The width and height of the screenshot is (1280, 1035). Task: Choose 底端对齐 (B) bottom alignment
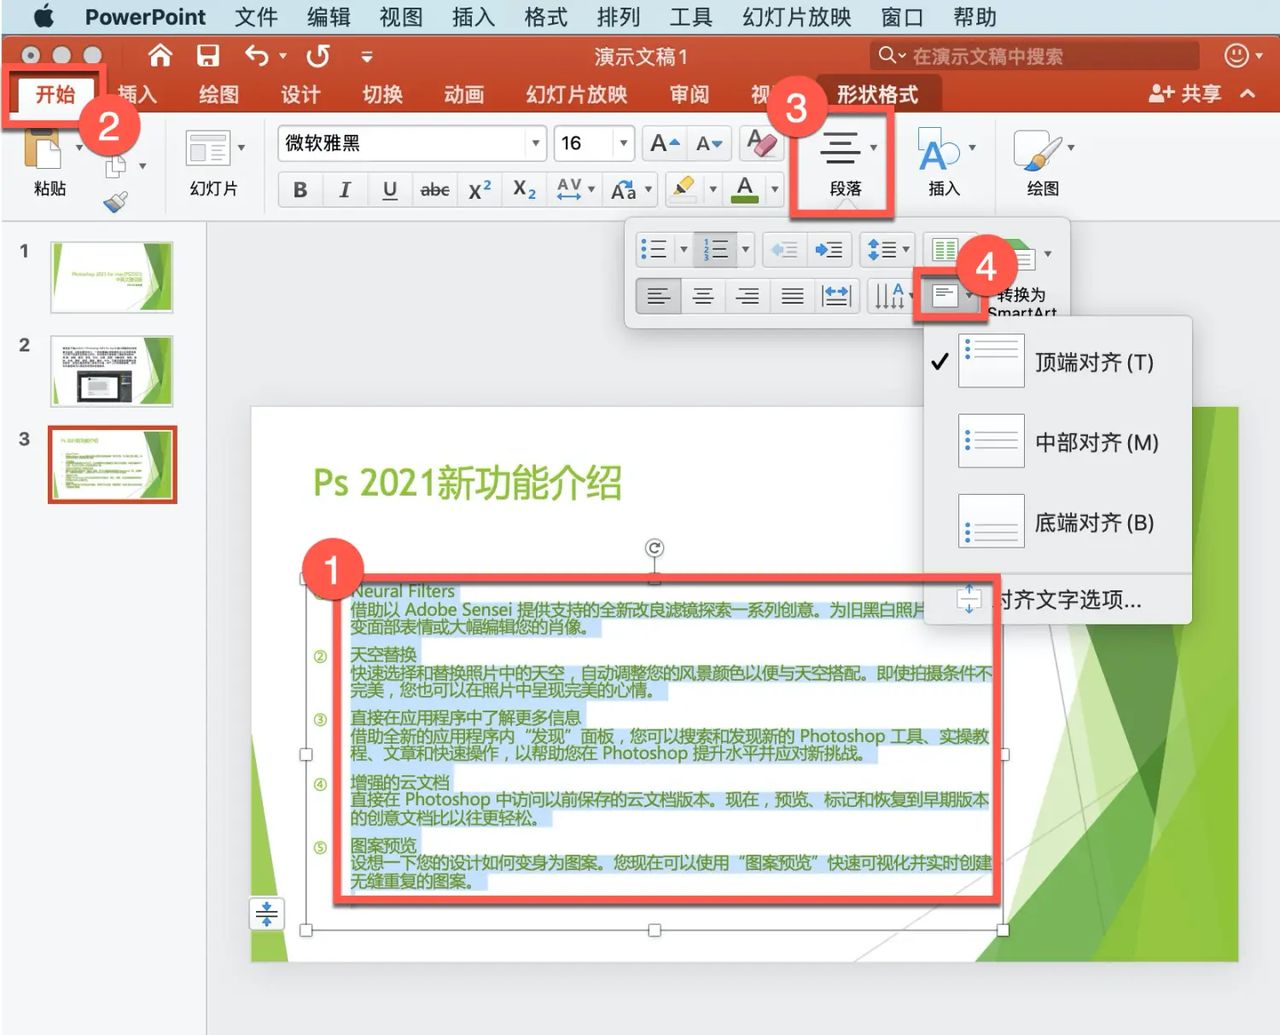click(1057, 522)
